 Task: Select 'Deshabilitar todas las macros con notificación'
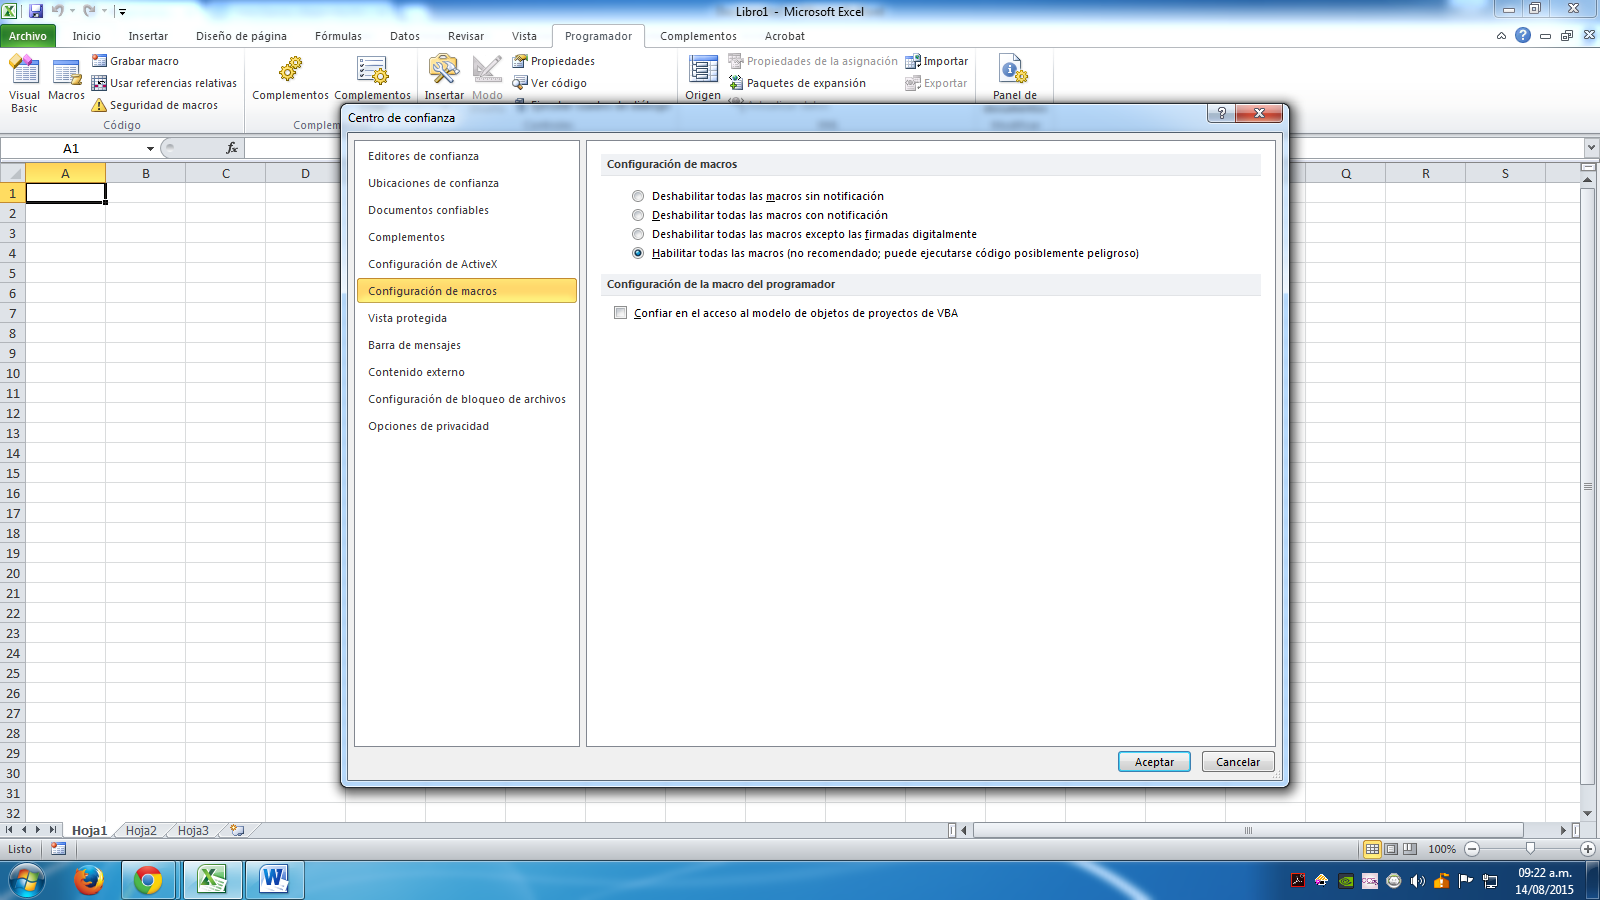pos(638,215)
